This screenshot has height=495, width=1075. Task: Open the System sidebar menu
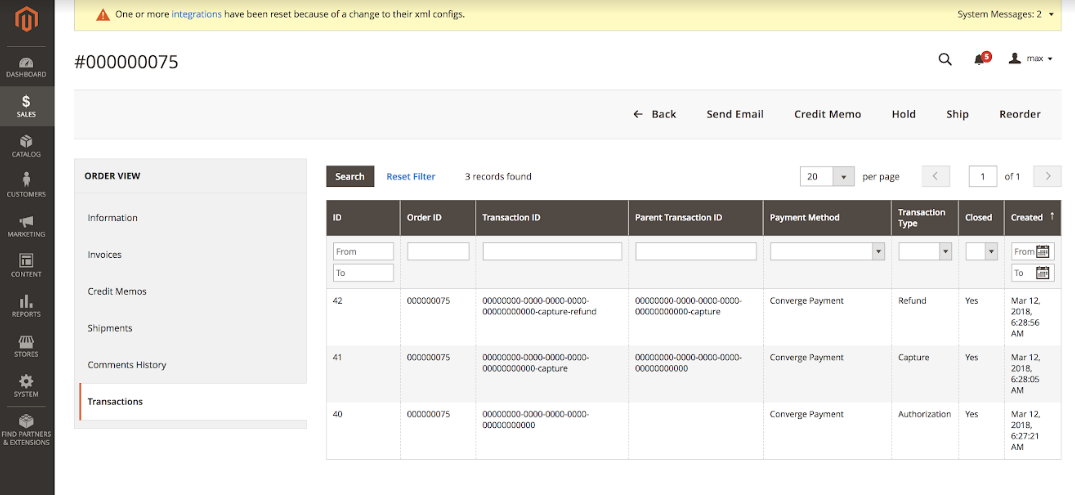pyautogui.click(x=27, y=386)
